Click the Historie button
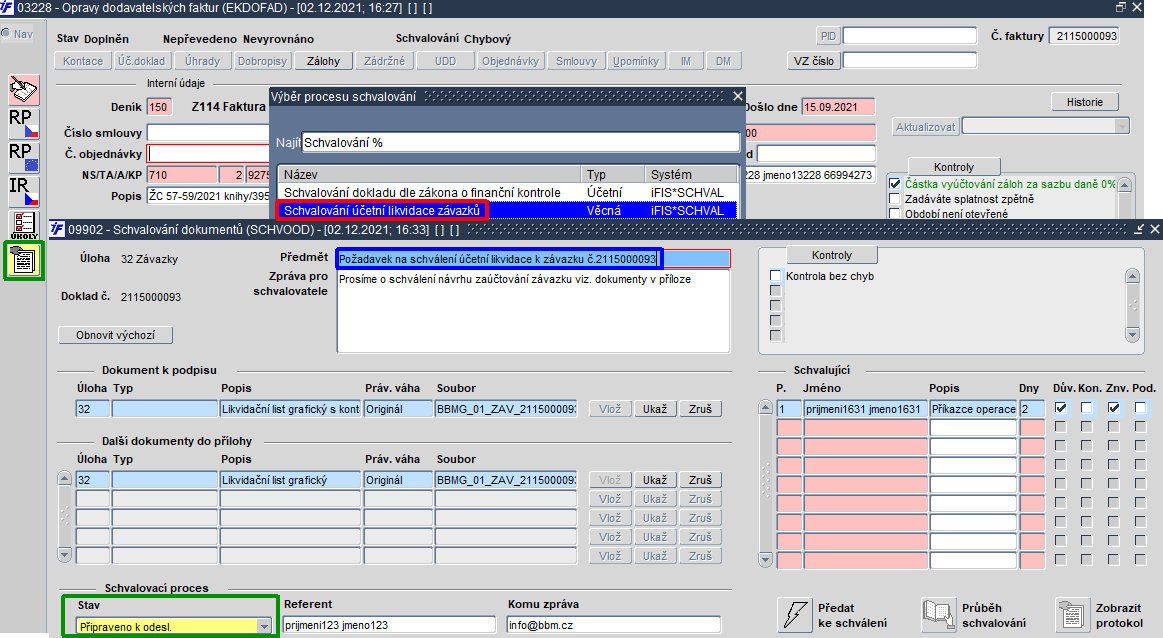The image size is (1163, 638). pyautogui.click(x=1084, y=102)
